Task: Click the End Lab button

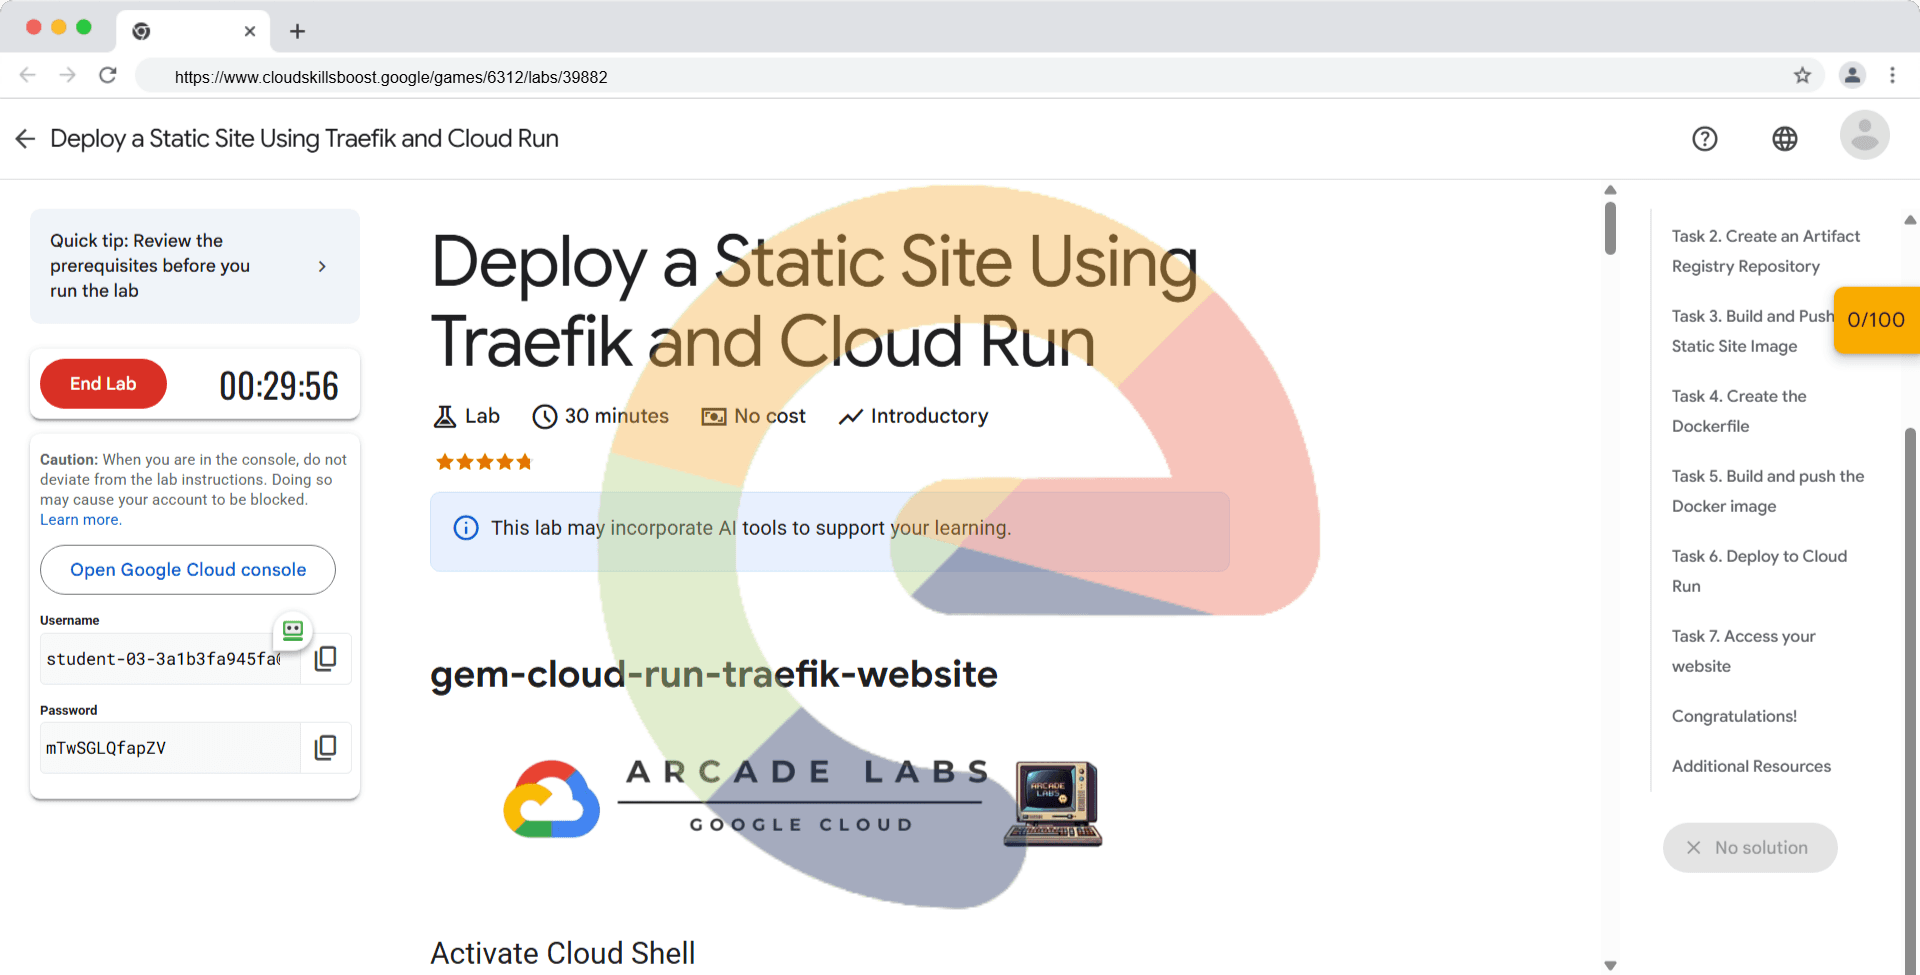Action: point(103,384)
